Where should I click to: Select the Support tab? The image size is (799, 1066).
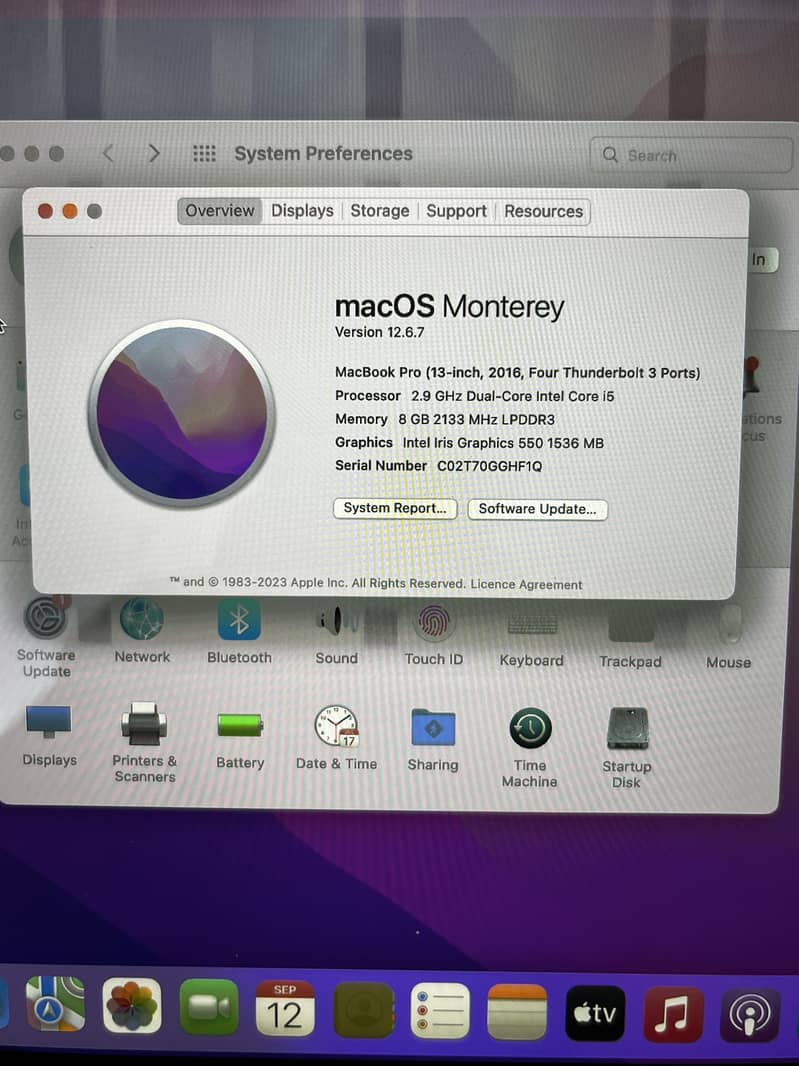pyautogui.click(x=456, y=211)
